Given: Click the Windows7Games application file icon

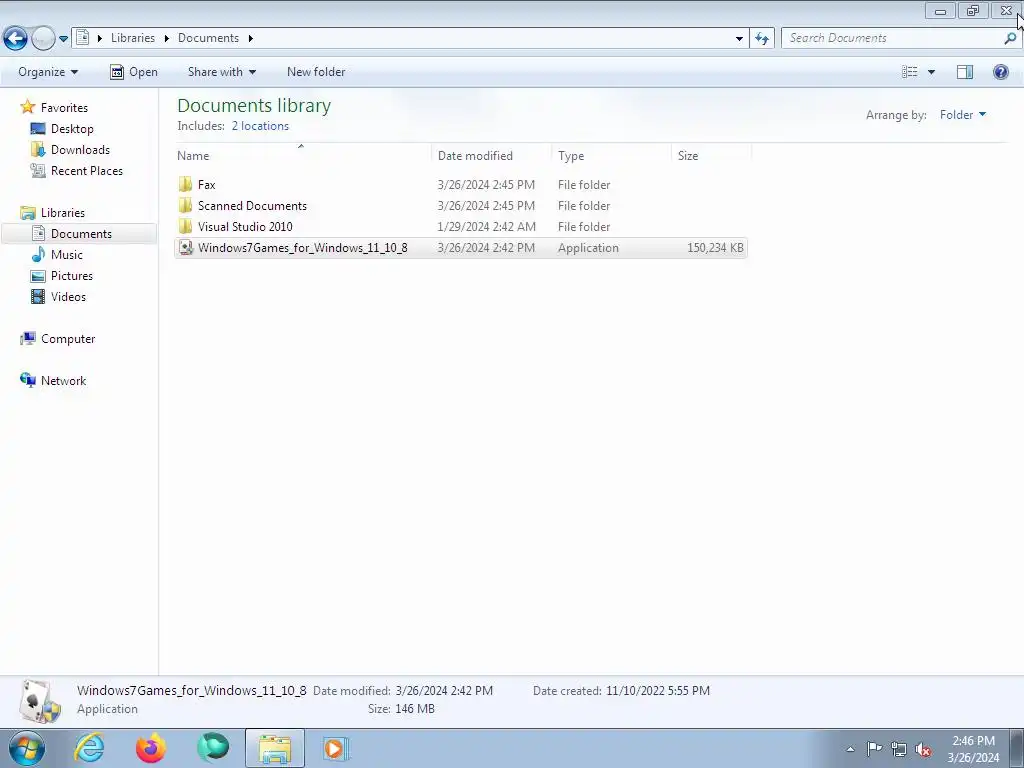Looking at the screenshot, I should (x=186, y=248).
